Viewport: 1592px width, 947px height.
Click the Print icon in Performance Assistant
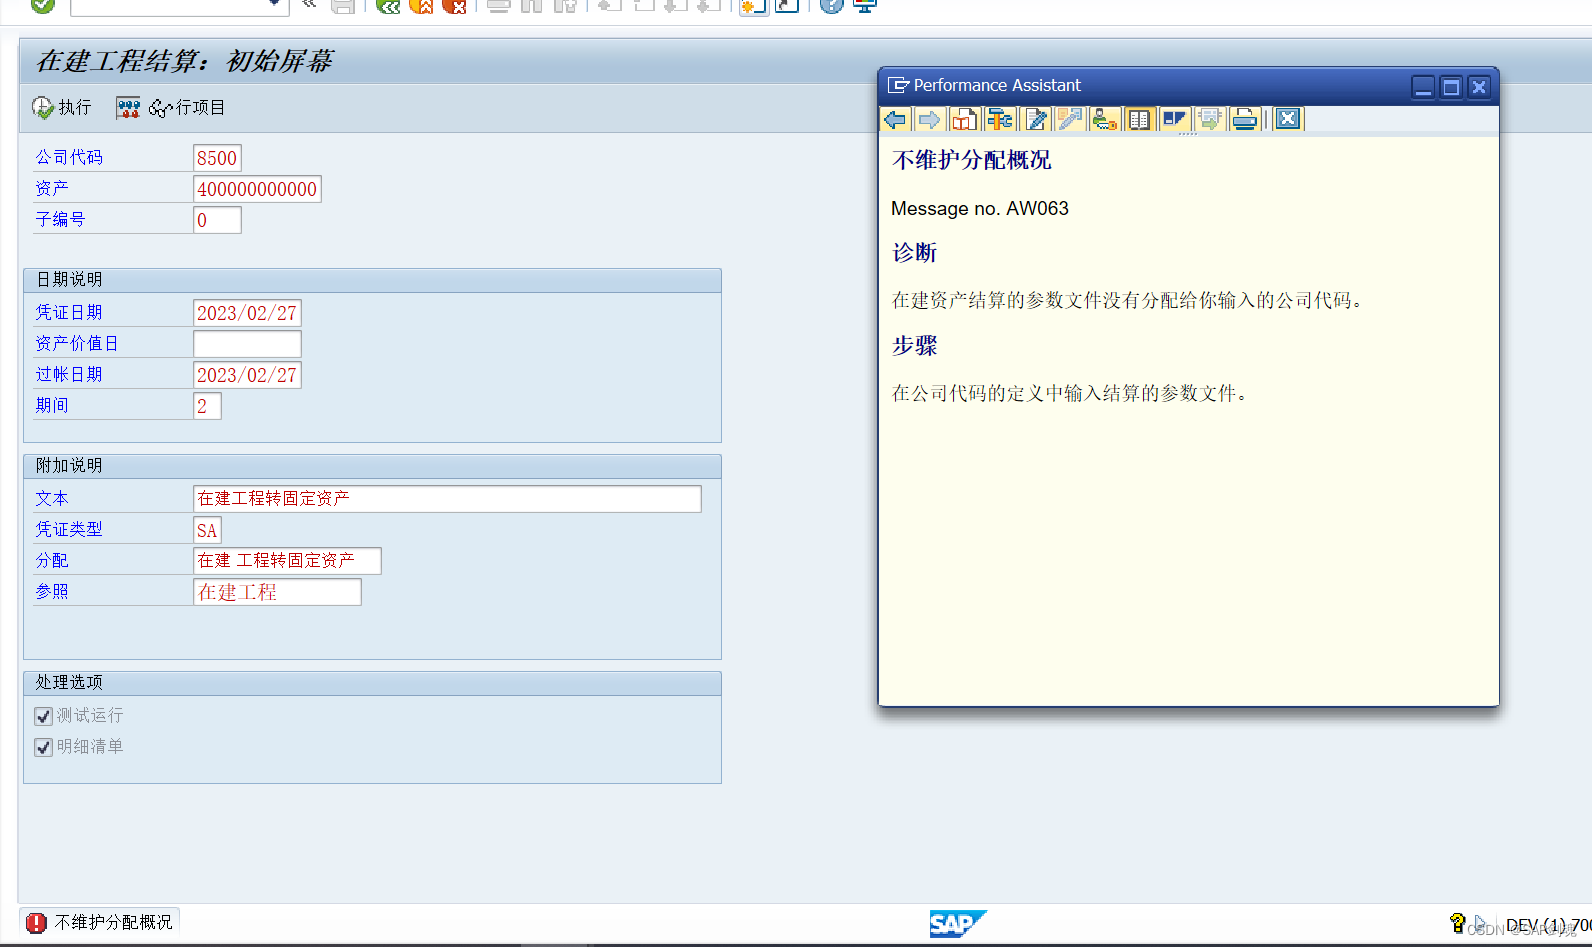1245,120
